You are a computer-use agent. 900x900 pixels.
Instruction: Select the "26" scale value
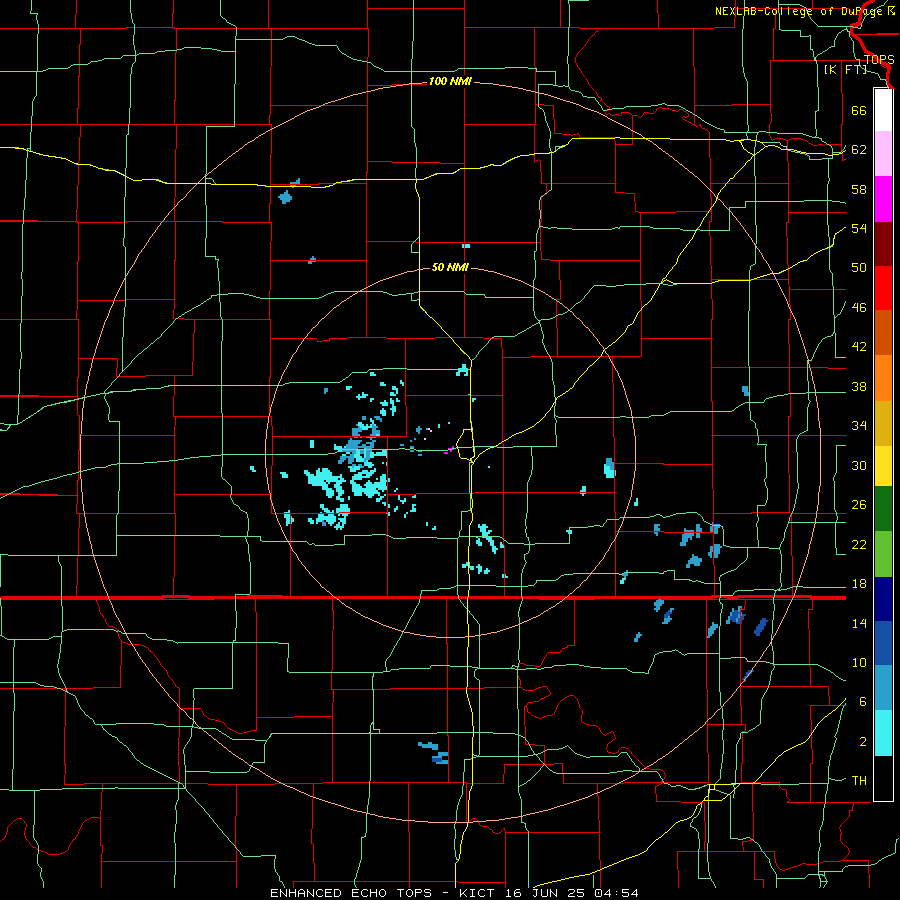point(859,505)
